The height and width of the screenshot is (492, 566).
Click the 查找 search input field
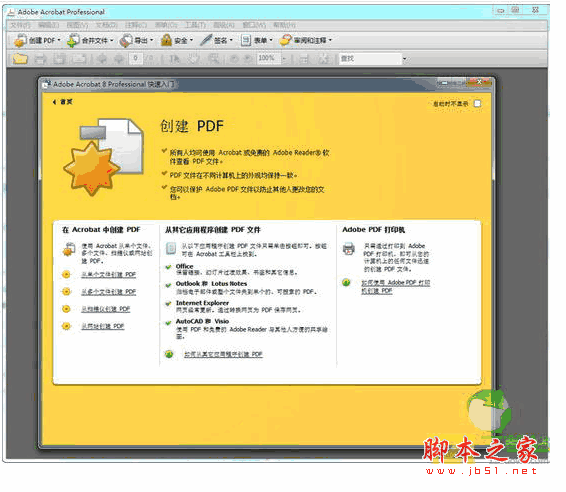coord(370,58)
